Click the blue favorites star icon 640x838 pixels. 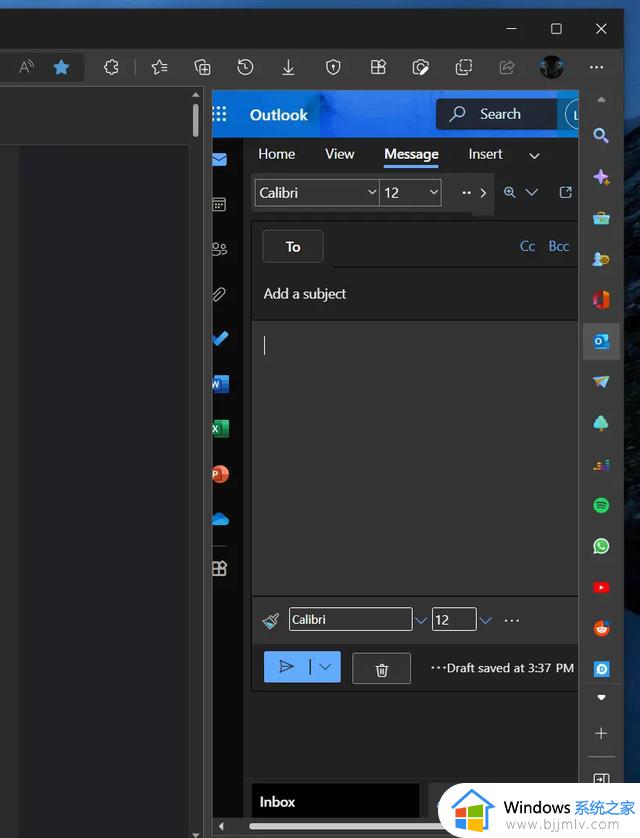point(61,67)
